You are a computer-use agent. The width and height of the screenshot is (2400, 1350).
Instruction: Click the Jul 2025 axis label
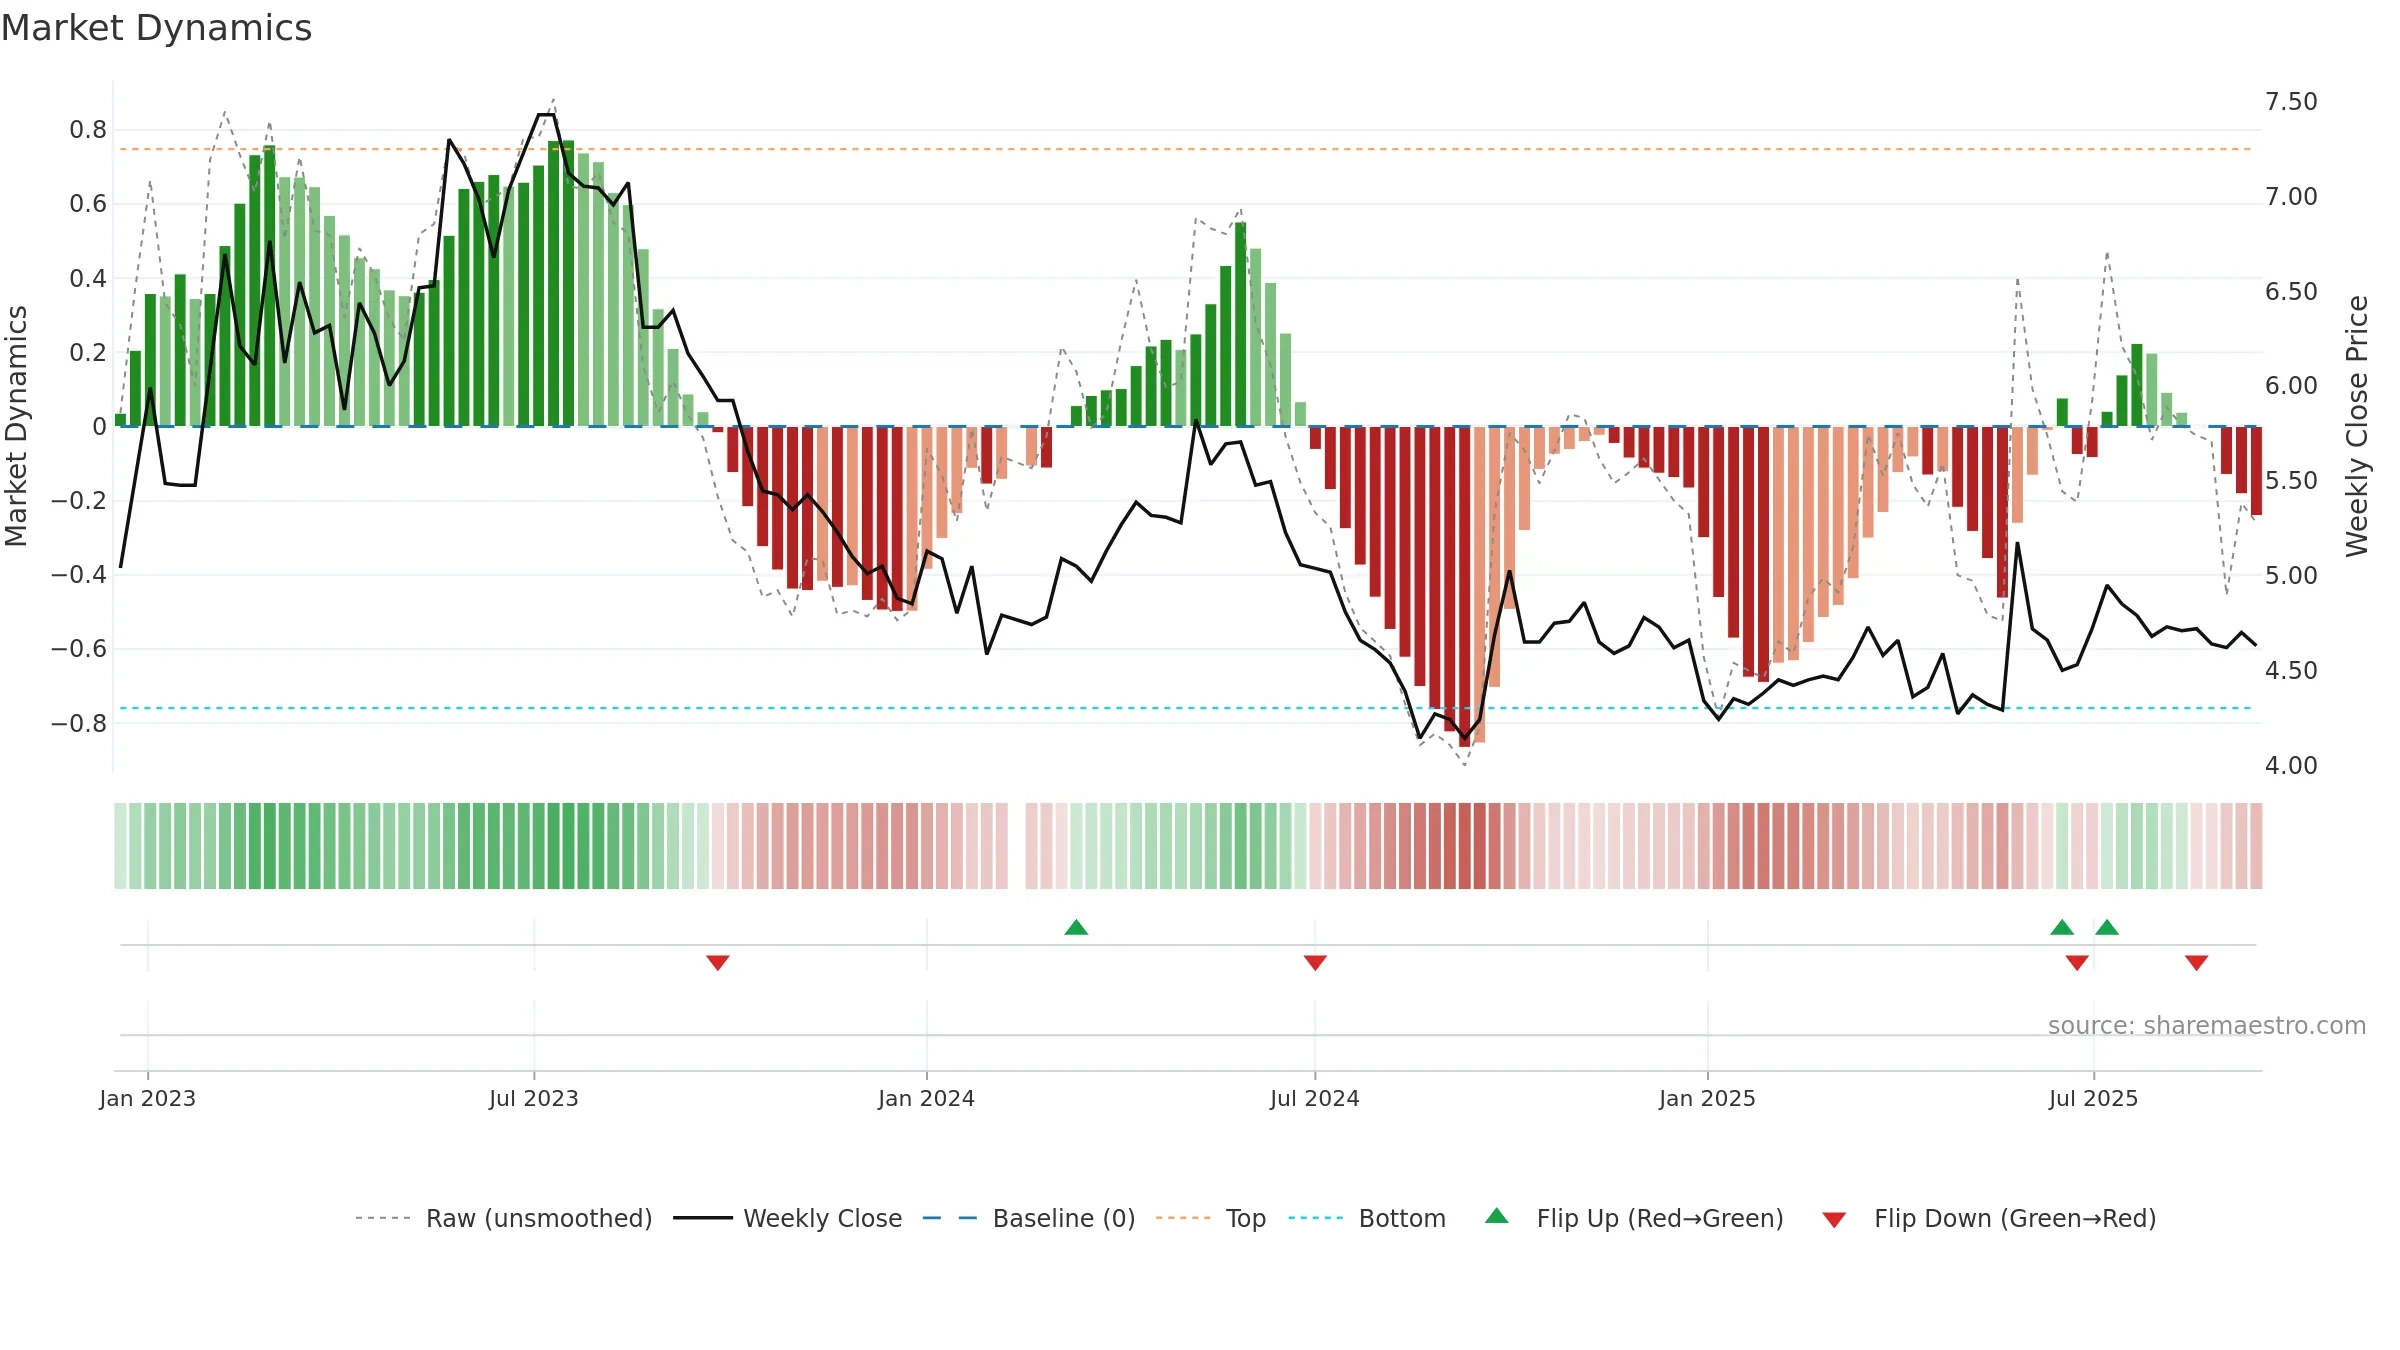[2094, 1098]
